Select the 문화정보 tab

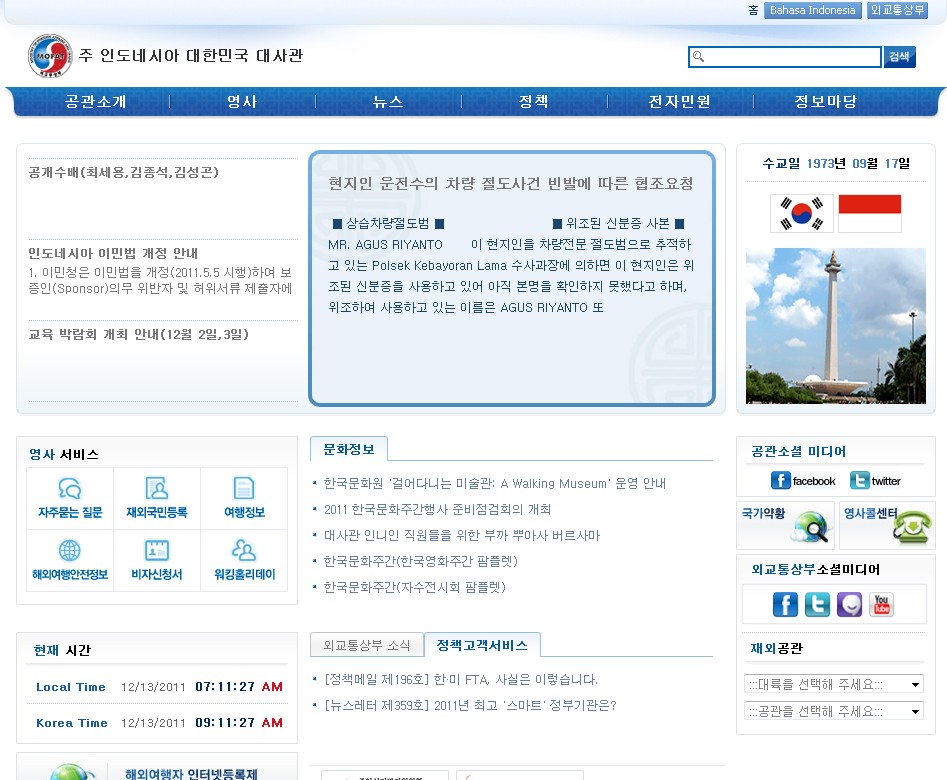348,450
